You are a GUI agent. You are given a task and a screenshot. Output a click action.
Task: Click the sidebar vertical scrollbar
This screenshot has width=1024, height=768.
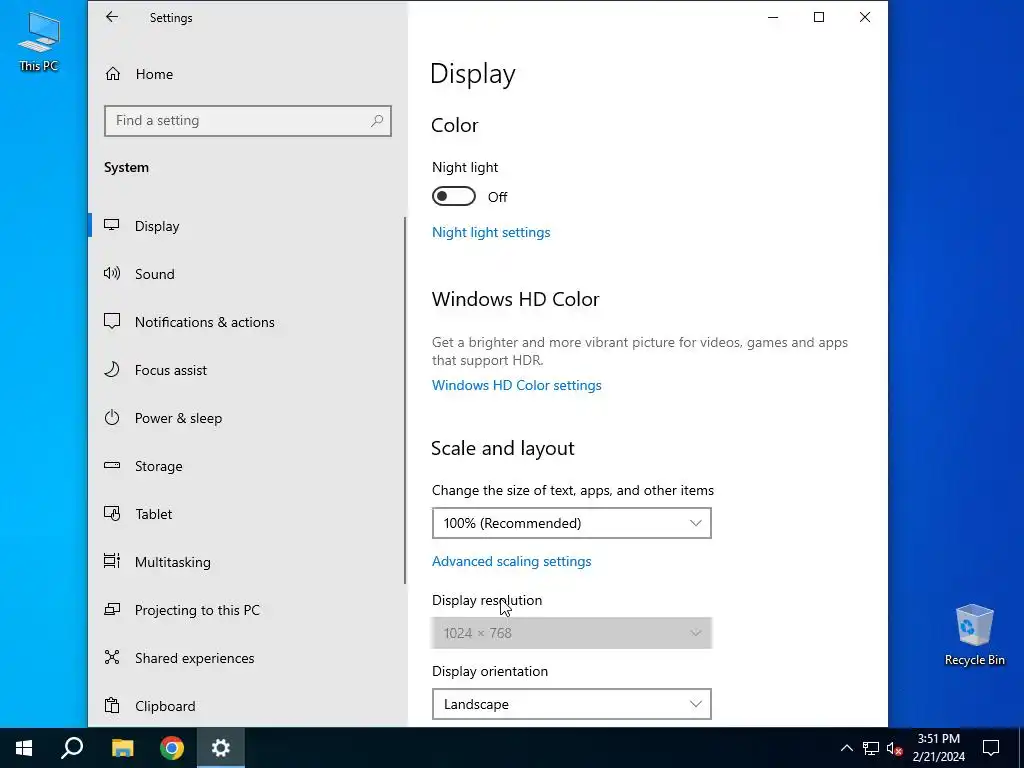pos(405,400)
